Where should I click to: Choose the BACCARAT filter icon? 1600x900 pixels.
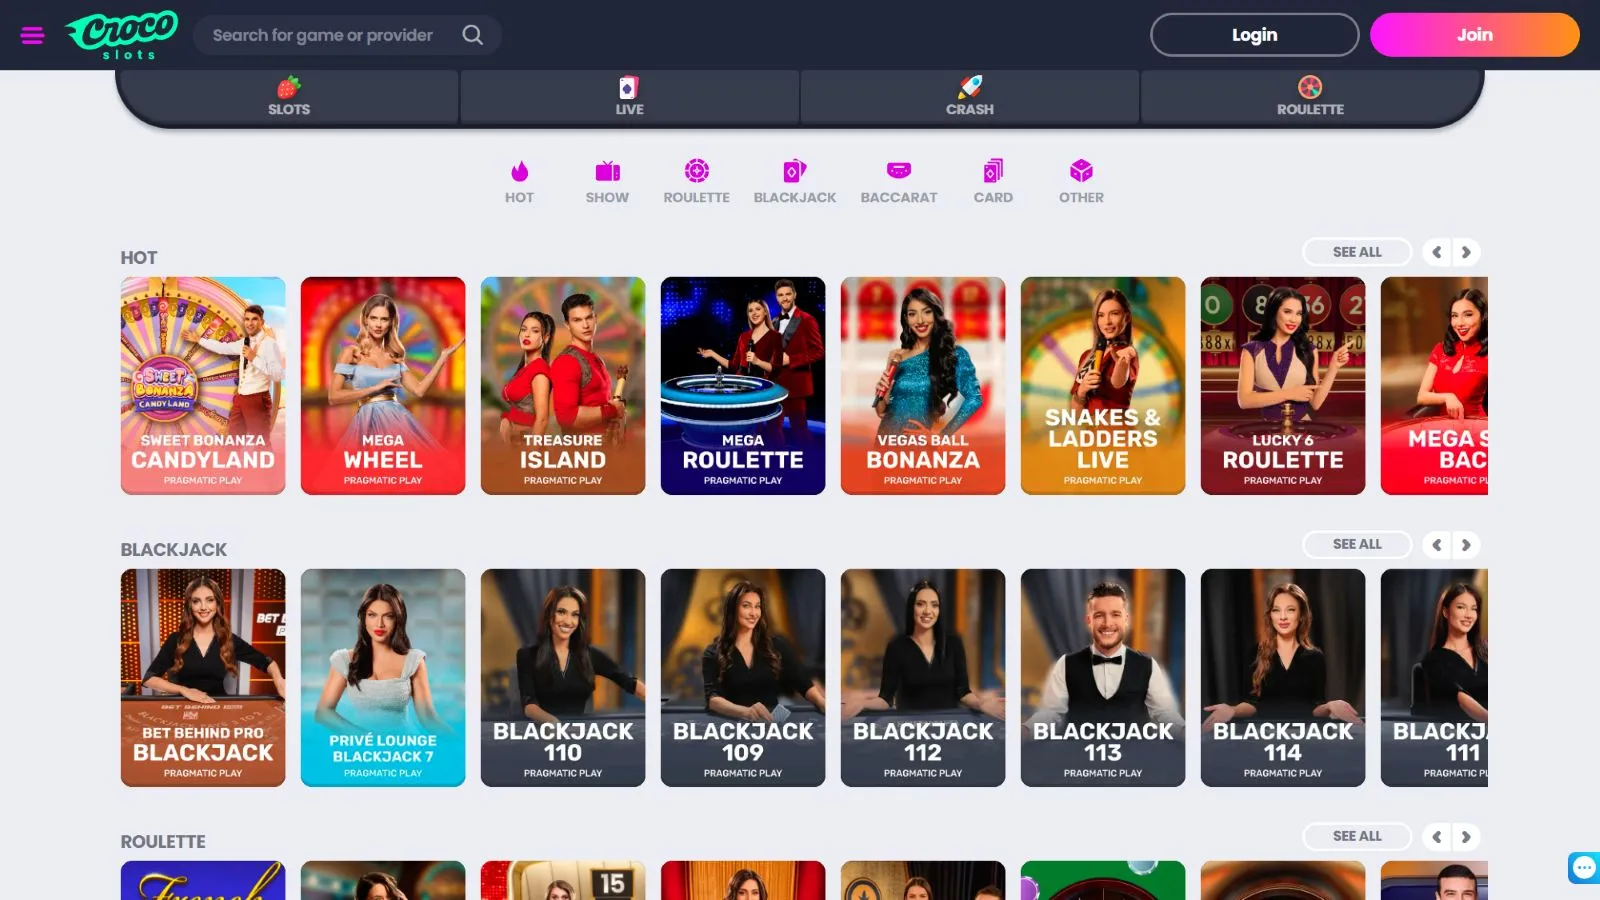[x=898, y=171]
